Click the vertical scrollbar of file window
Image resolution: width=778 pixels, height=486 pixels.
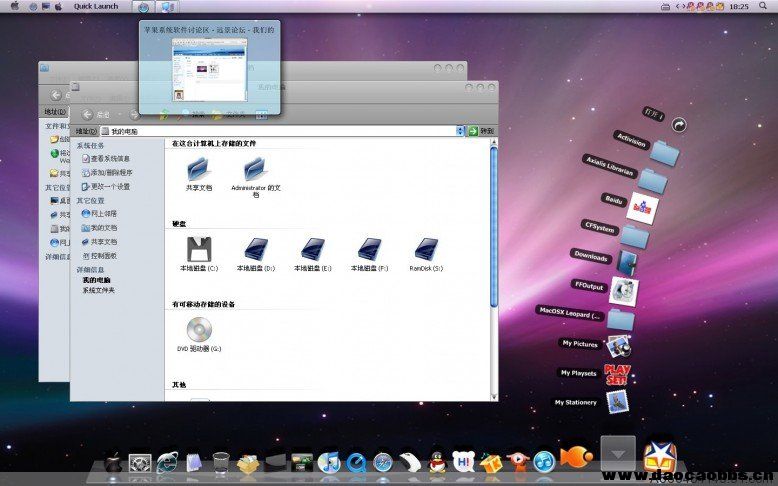pos(493,230)
